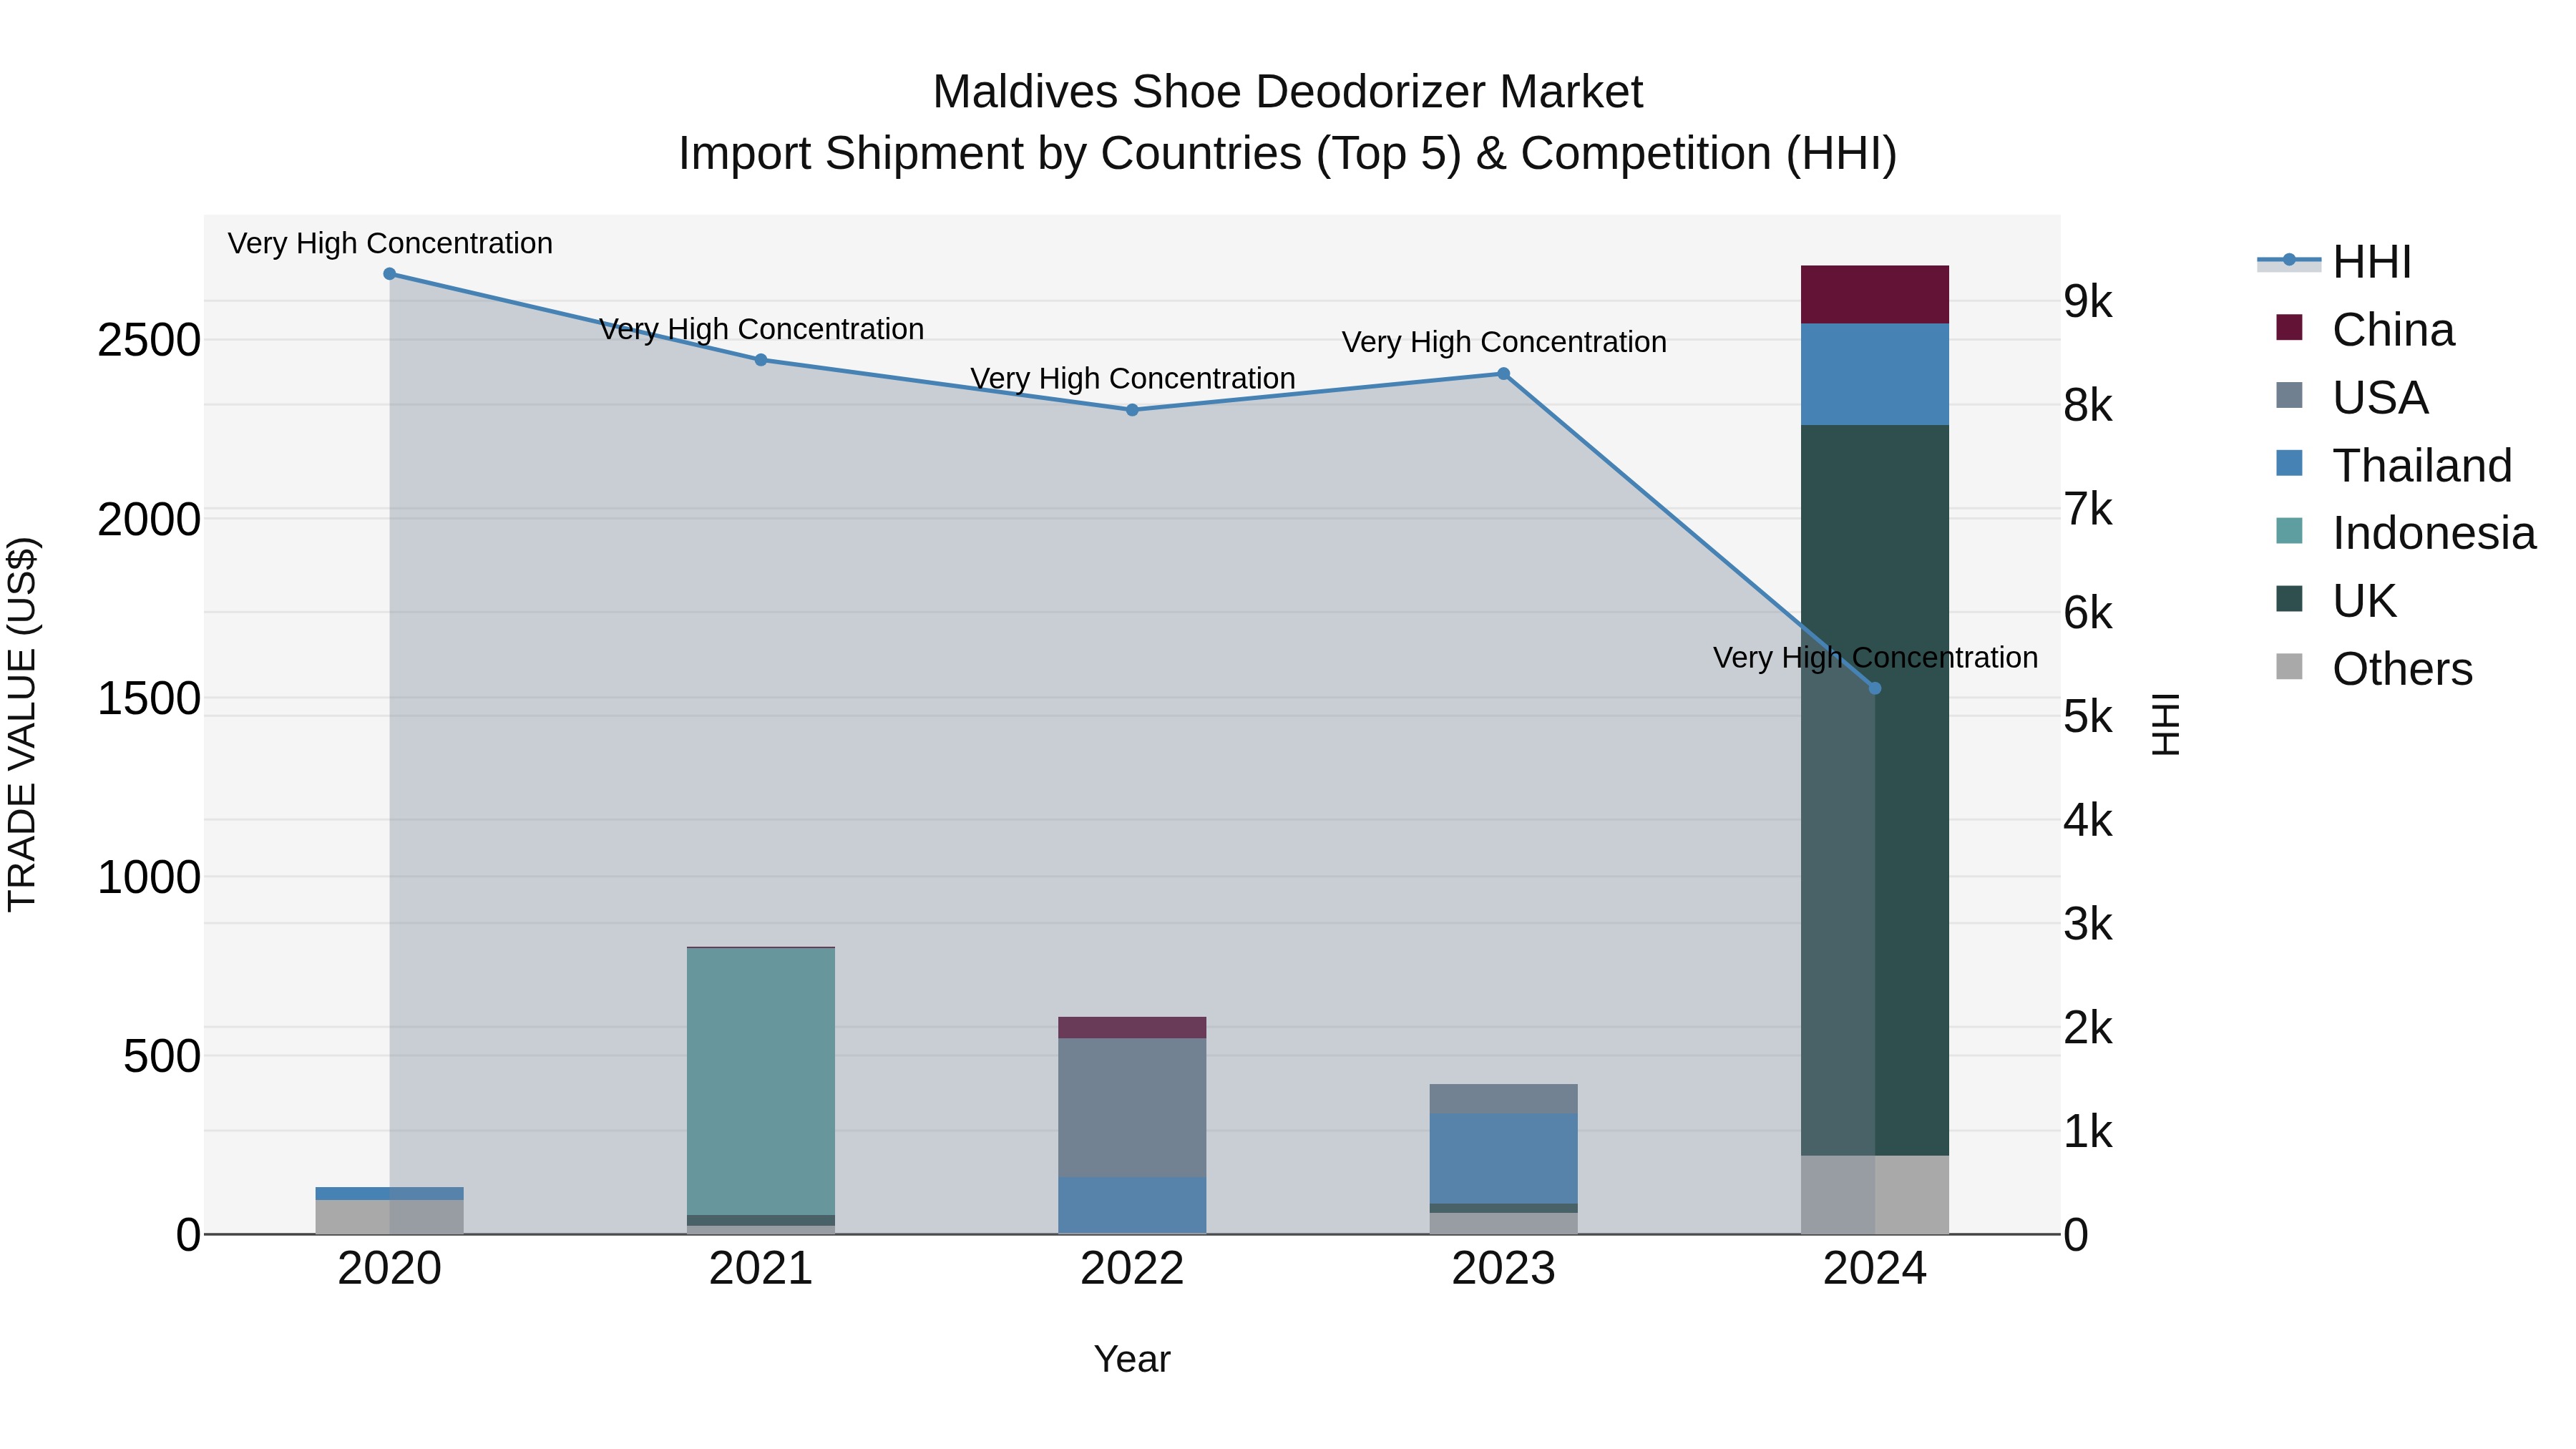Click the USA bar segment in 2023
Image resolution: width=2576 pixels, height=1449 pixels.
point(1503,1099)
